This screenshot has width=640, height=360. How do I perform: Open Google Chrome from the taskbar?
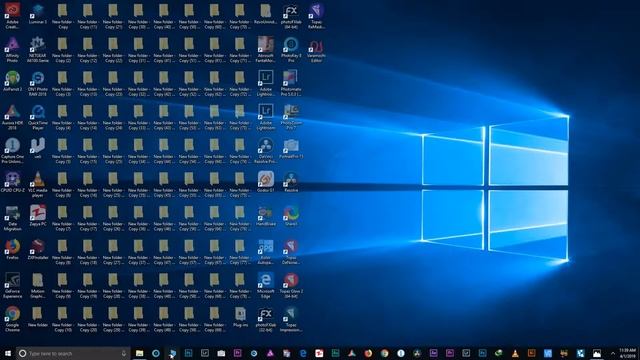coord(384,353)
